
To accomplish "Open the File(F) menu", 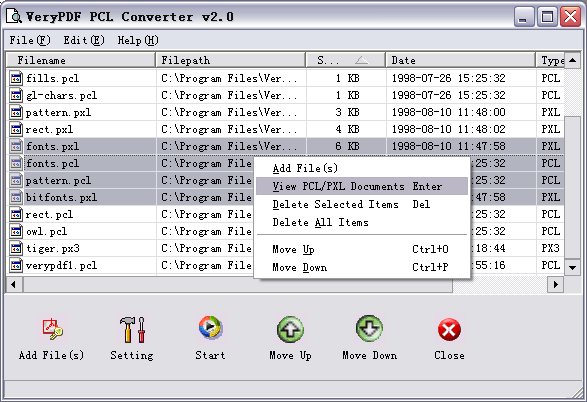I will [30, 40].
